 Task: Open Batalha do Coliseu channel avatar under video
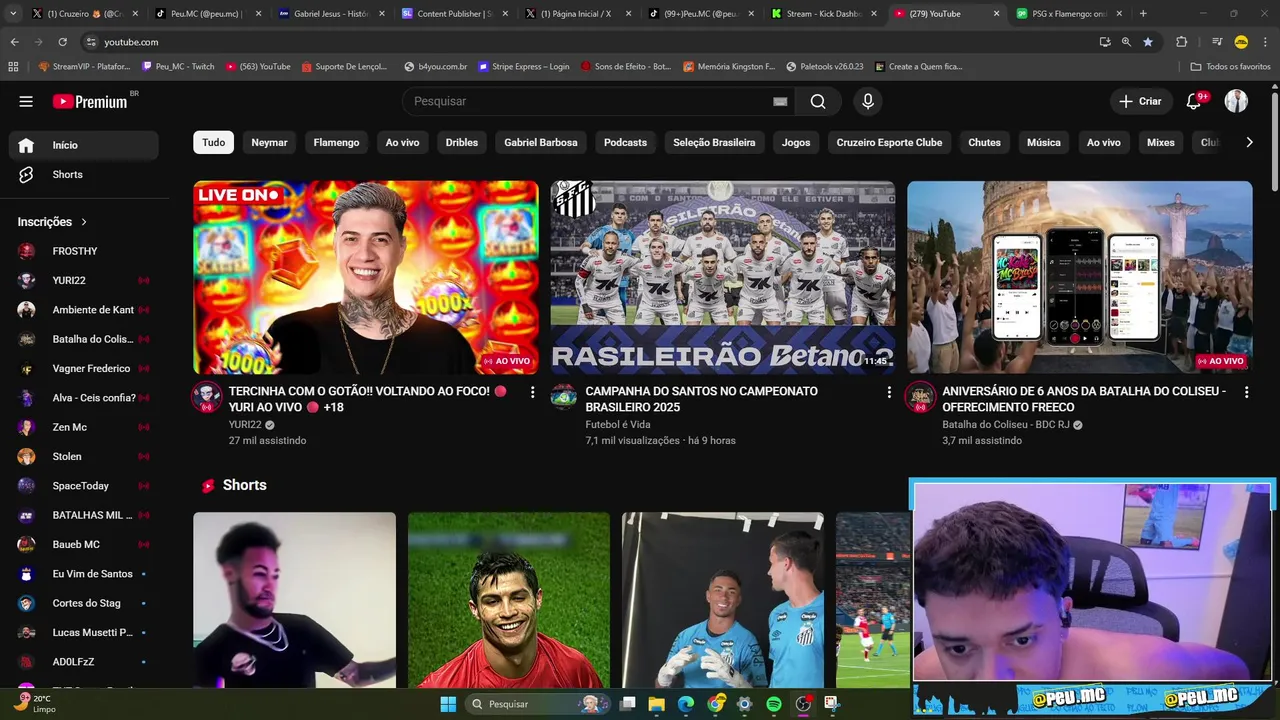pyautogui.click(x=920, y=397)
